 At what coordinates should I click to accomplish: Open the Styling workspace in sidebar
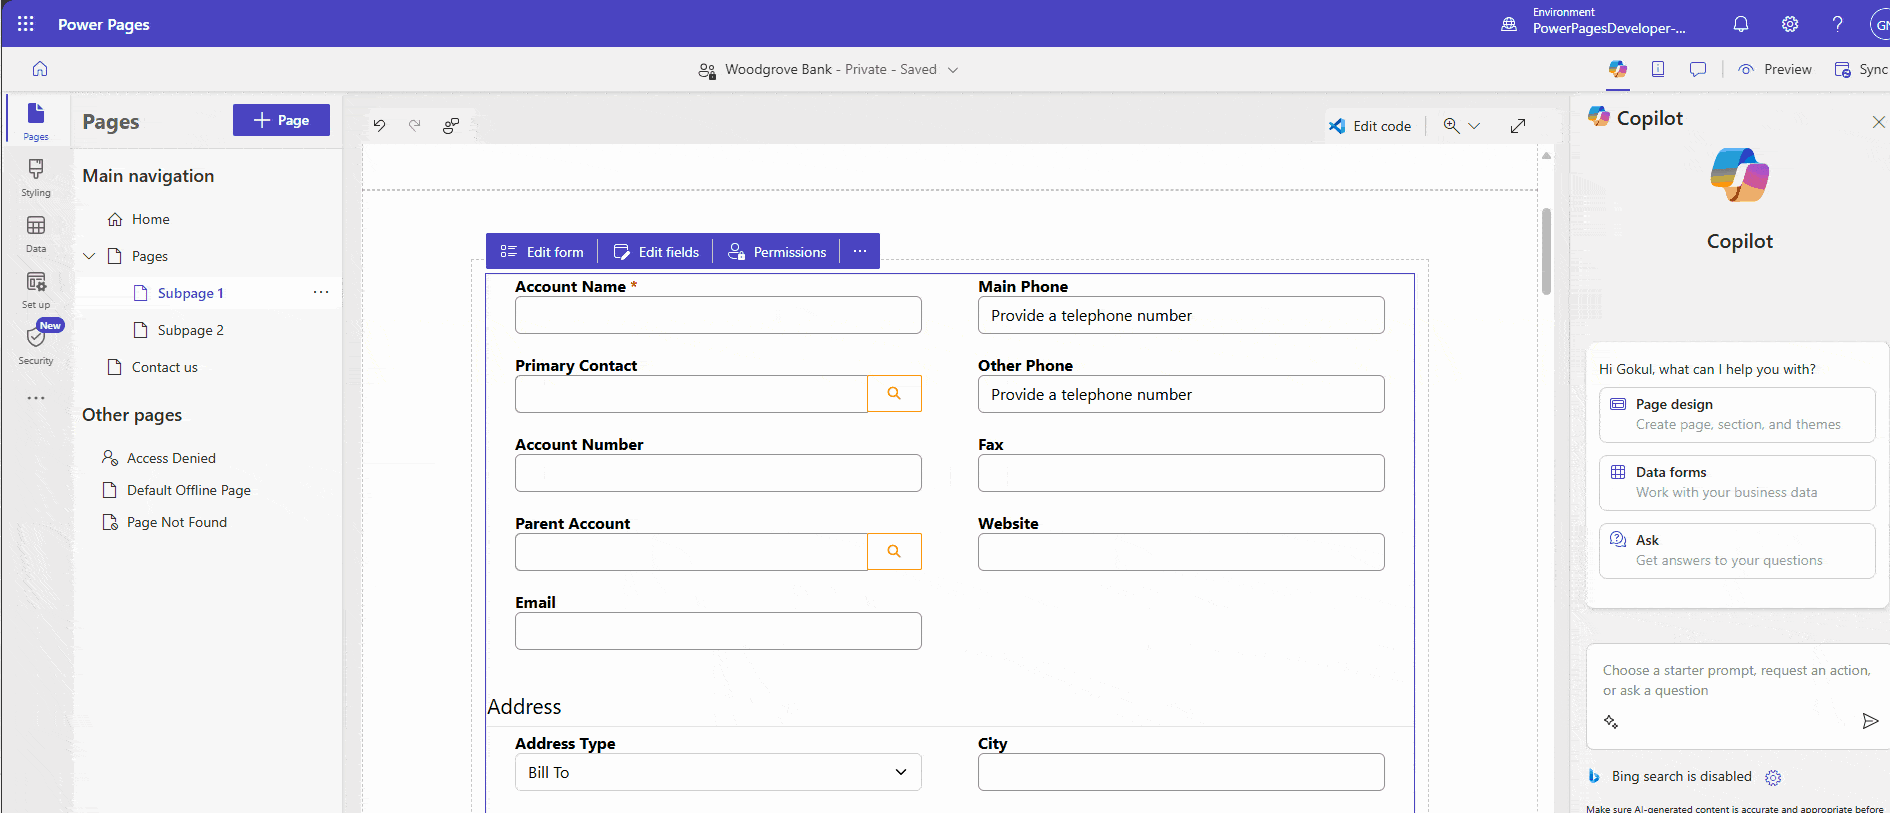36,177
